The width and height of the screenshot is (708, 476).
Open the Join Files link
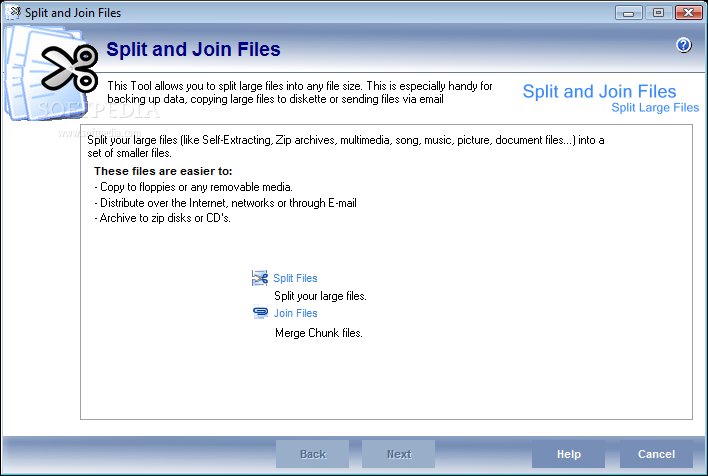pyautogui.click(x=296, y=313)
